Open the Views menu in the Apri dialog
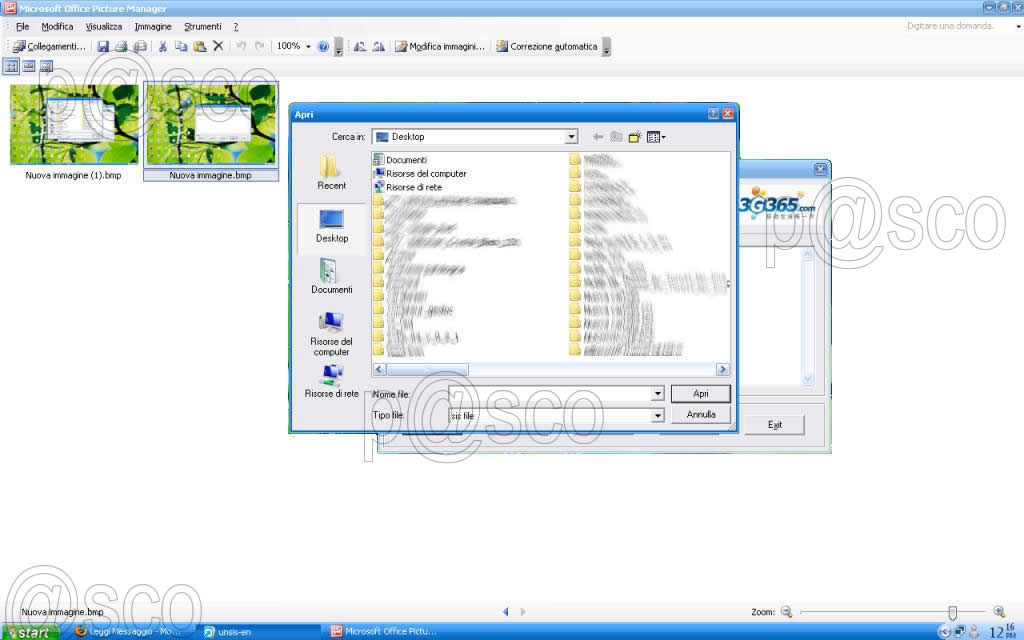The width and height of the screenshot is (1024, 640). tap(656, 137)
